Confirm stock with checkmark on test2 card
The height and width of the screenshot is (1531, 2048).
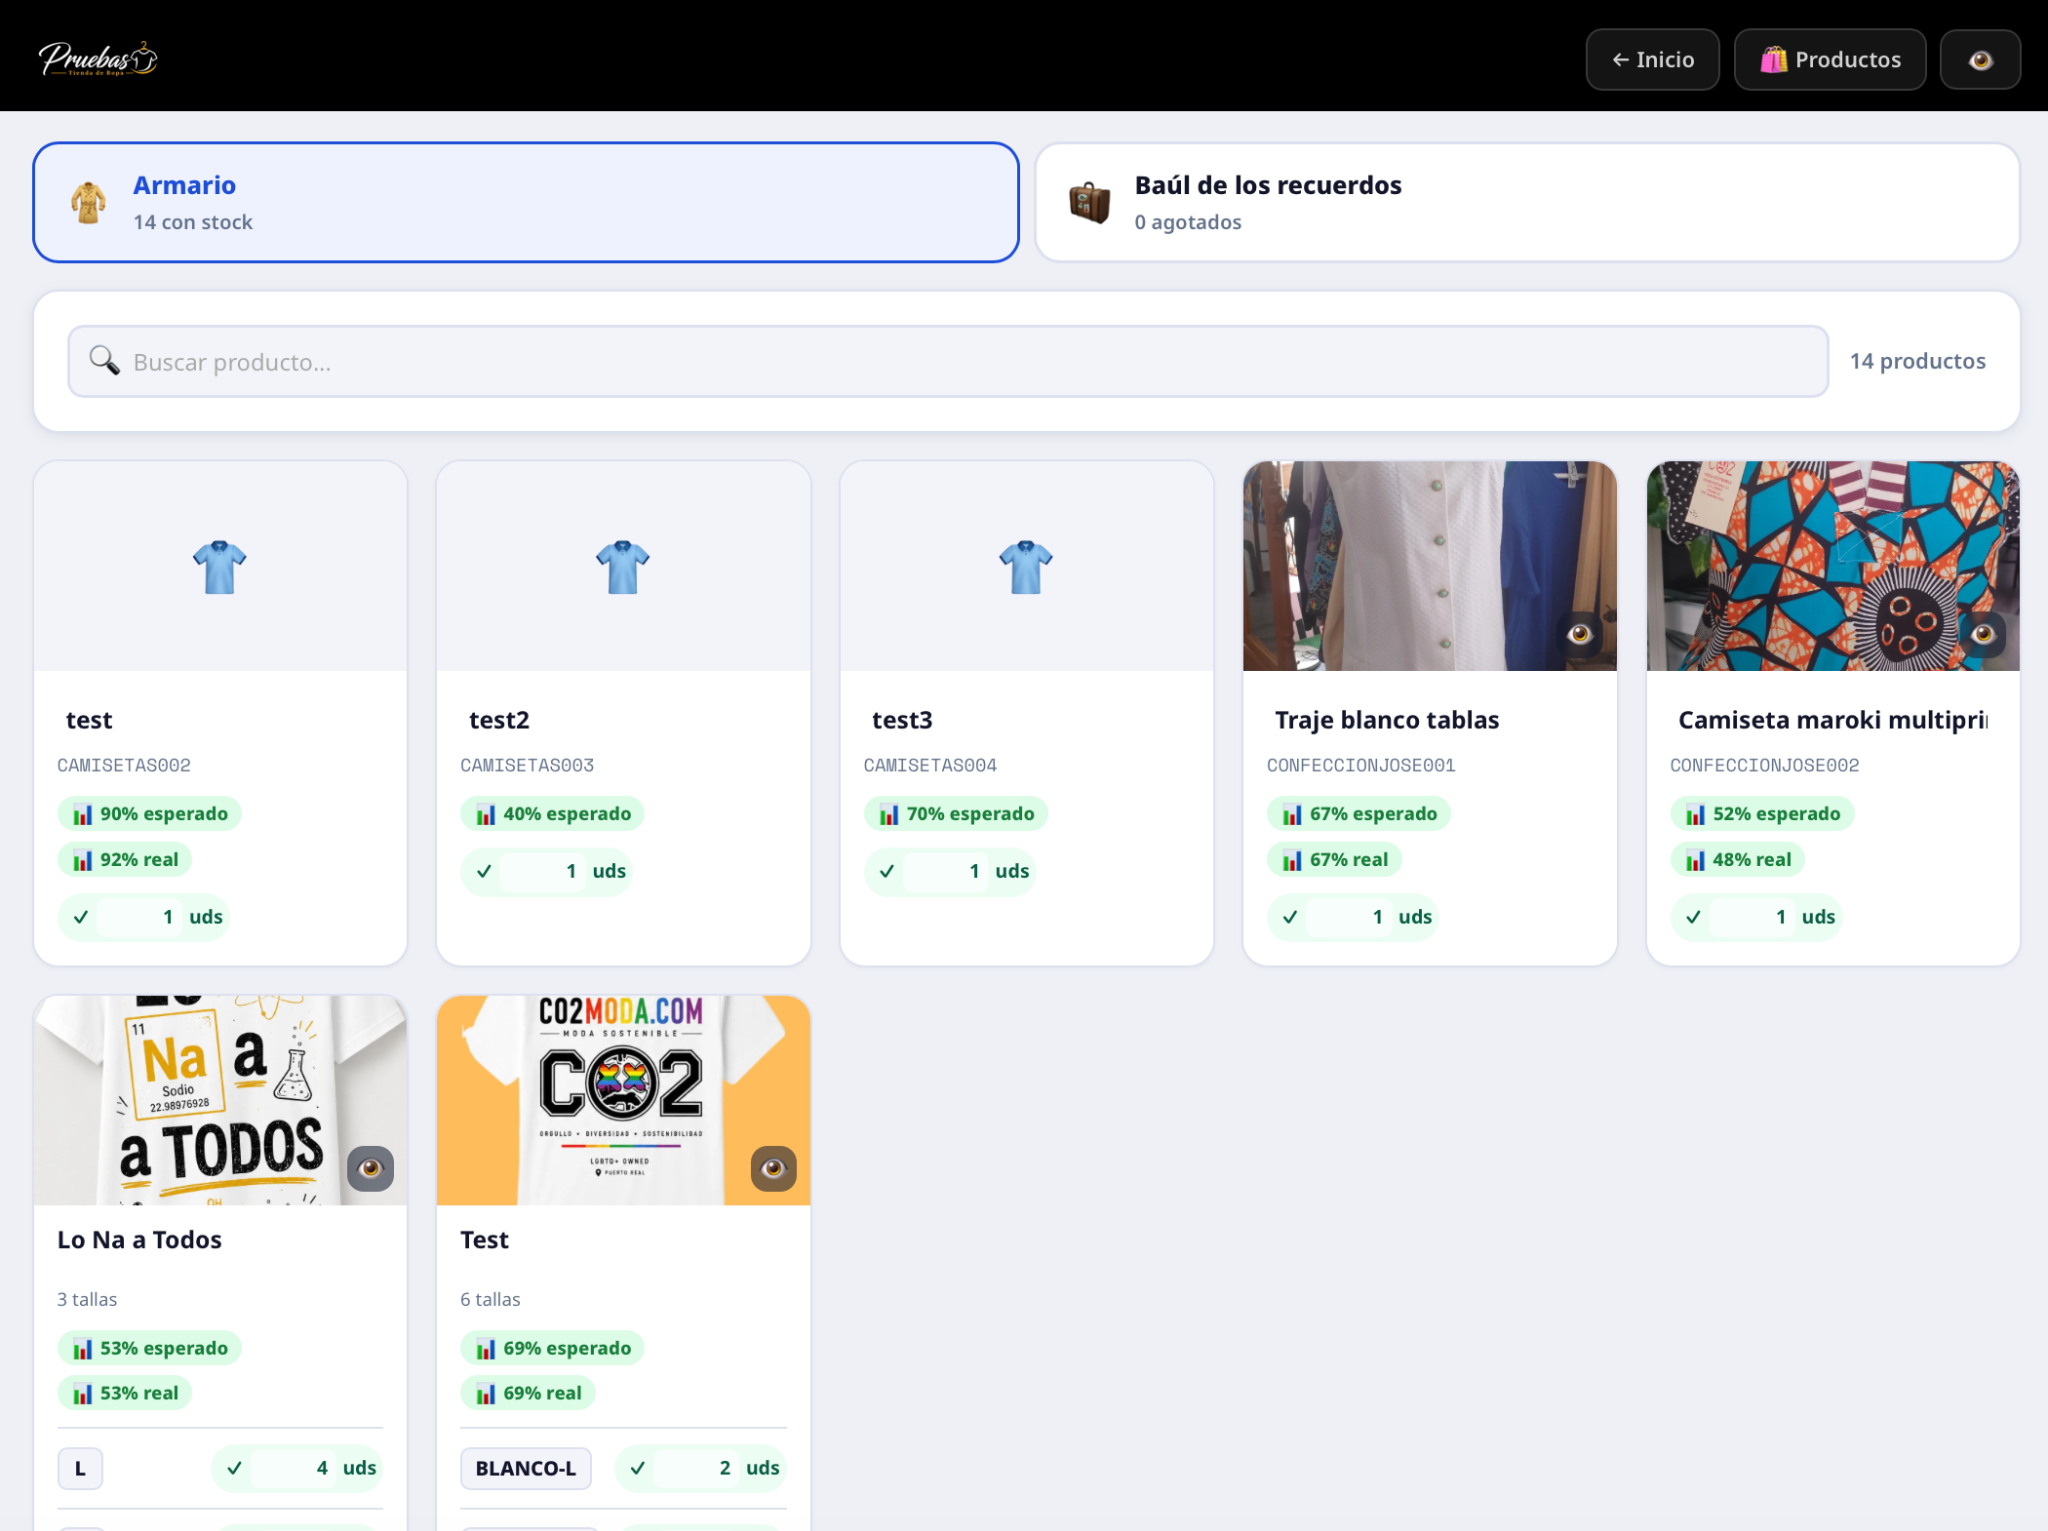[x=484, y=871]
